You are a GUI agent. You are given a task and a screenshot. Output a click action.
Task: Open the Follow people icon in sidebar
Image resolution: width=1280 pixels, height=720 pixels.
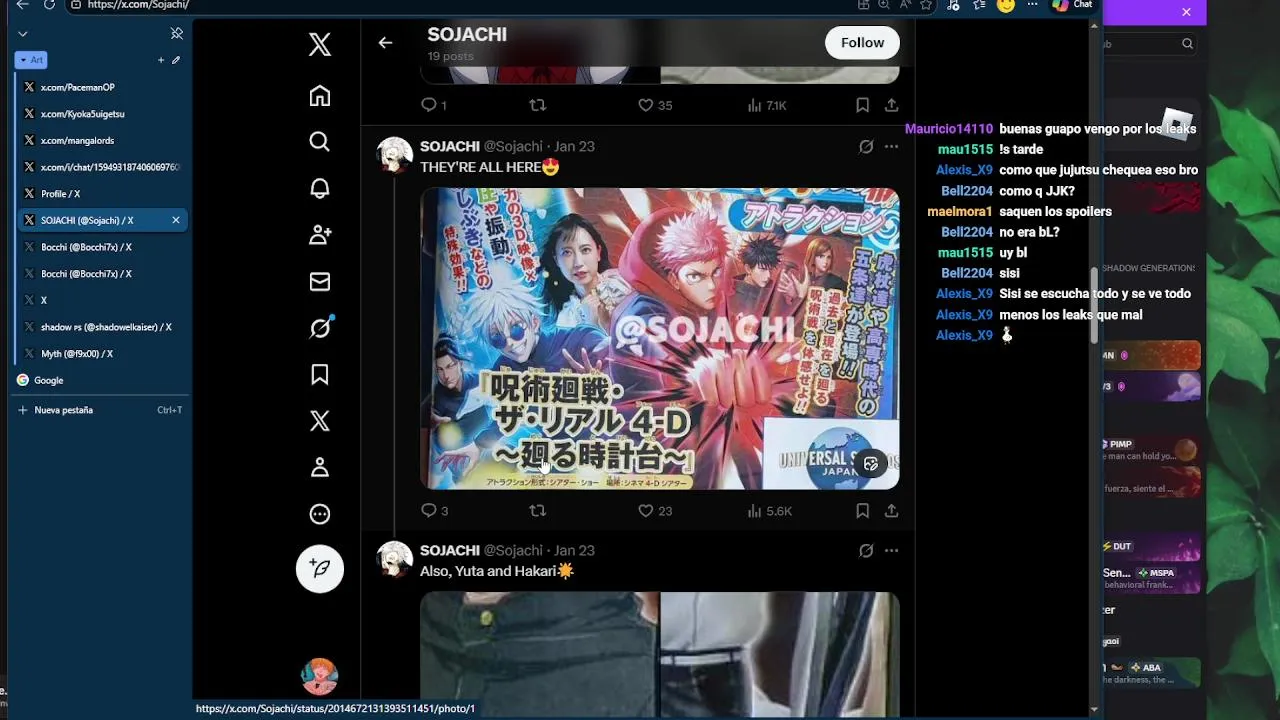point(320,235)
